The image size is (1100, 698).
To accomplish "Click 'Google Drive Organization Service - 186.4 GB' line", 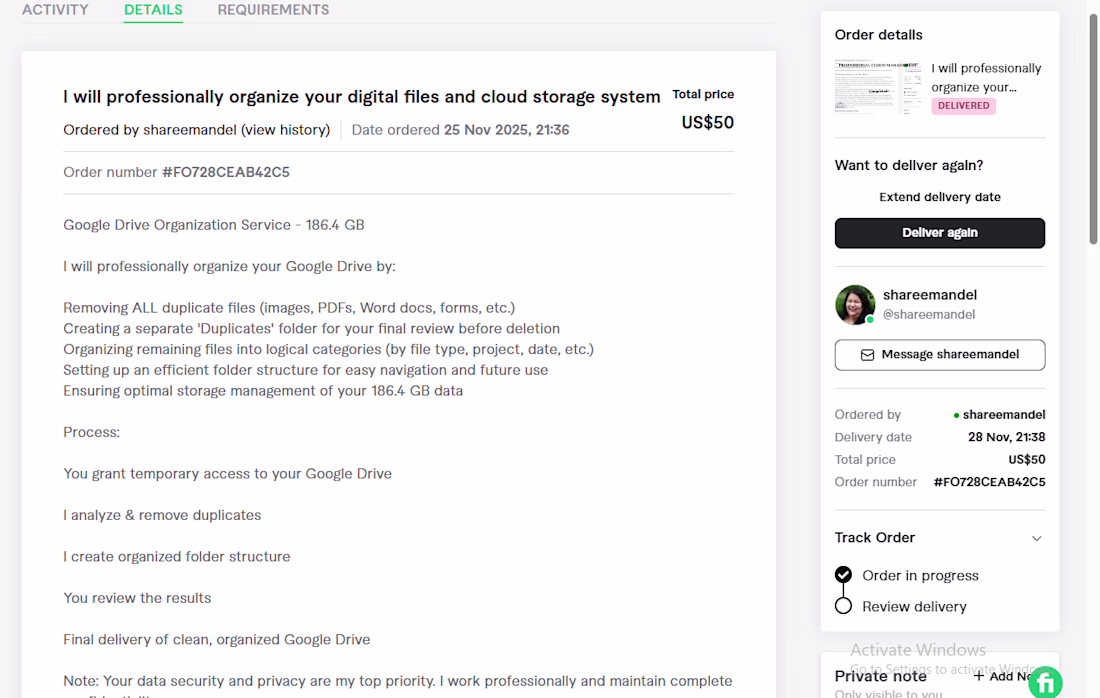I will click(214, 225).
